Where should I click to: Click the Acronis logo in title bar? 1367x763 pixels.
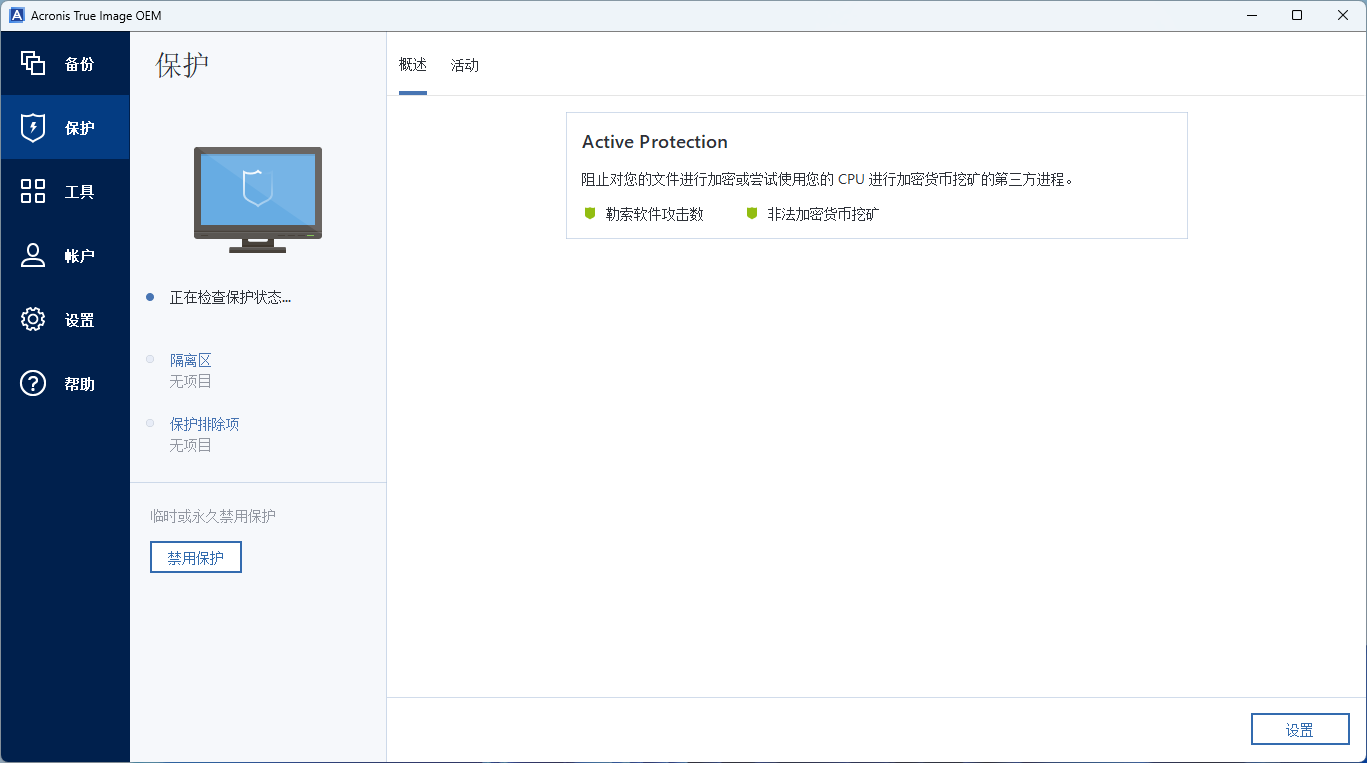click(17, 15)
